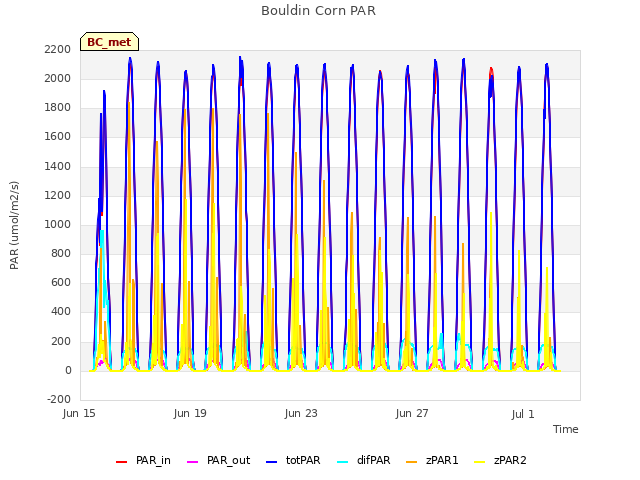
Task: Click the 1800 y-axis tick label
Action: pyautogui.click(x=58, y=108)
